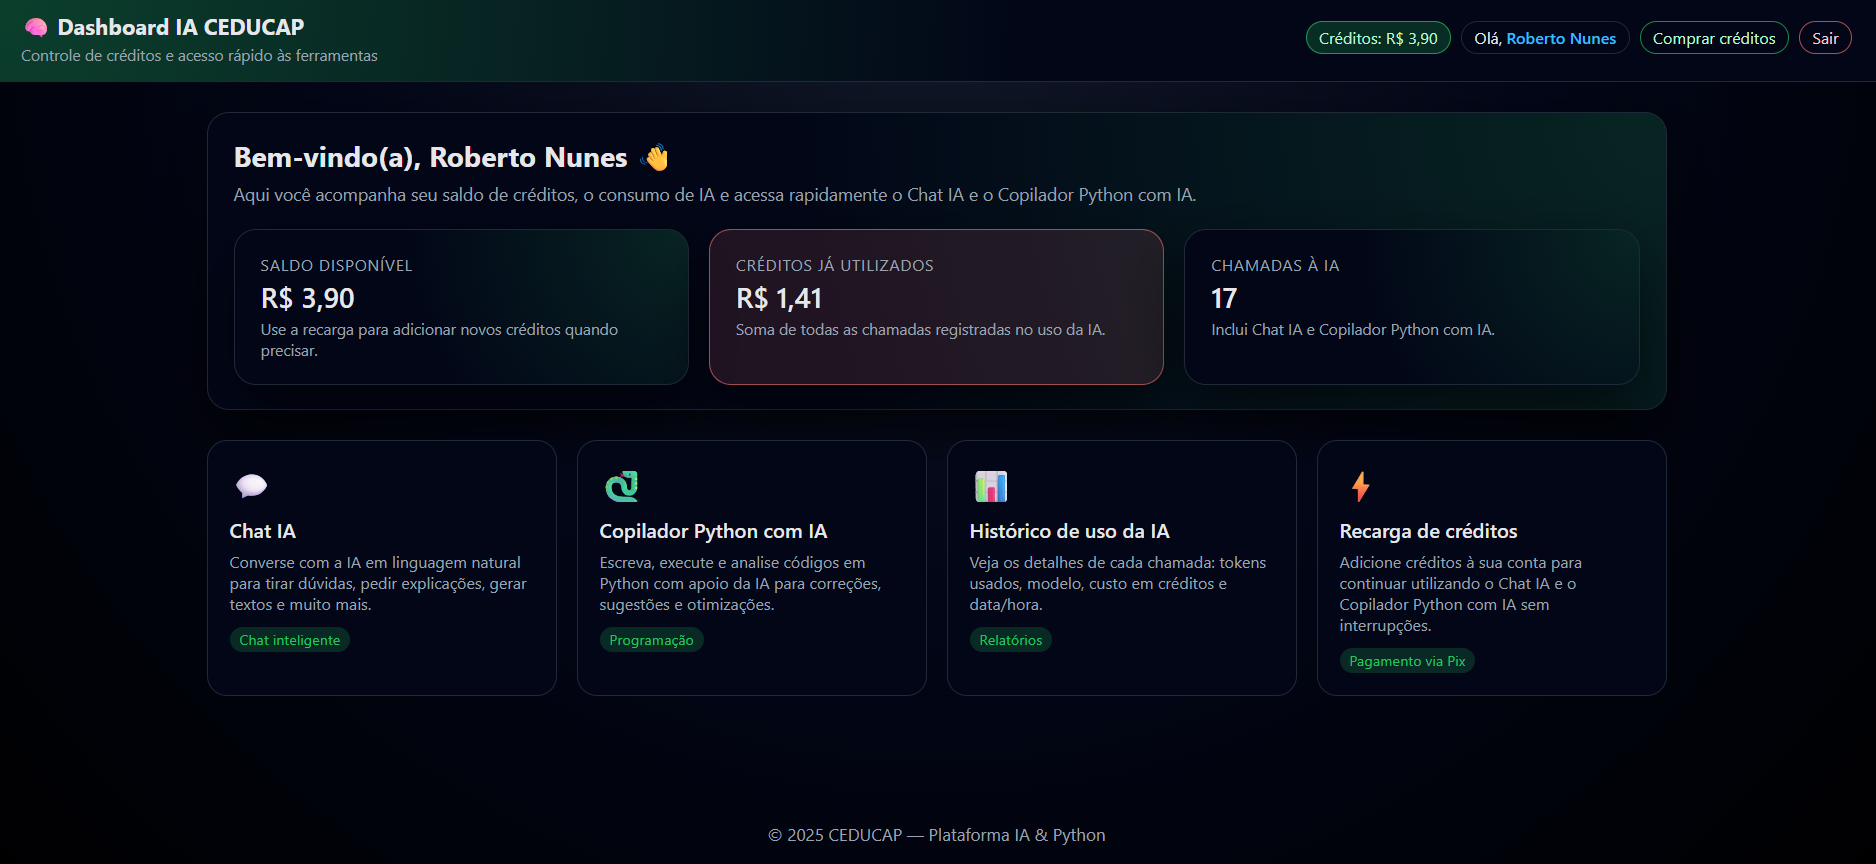Click the Créditos já utilizados card
This screenshot has height=864, width=1876.
point(936,307)
